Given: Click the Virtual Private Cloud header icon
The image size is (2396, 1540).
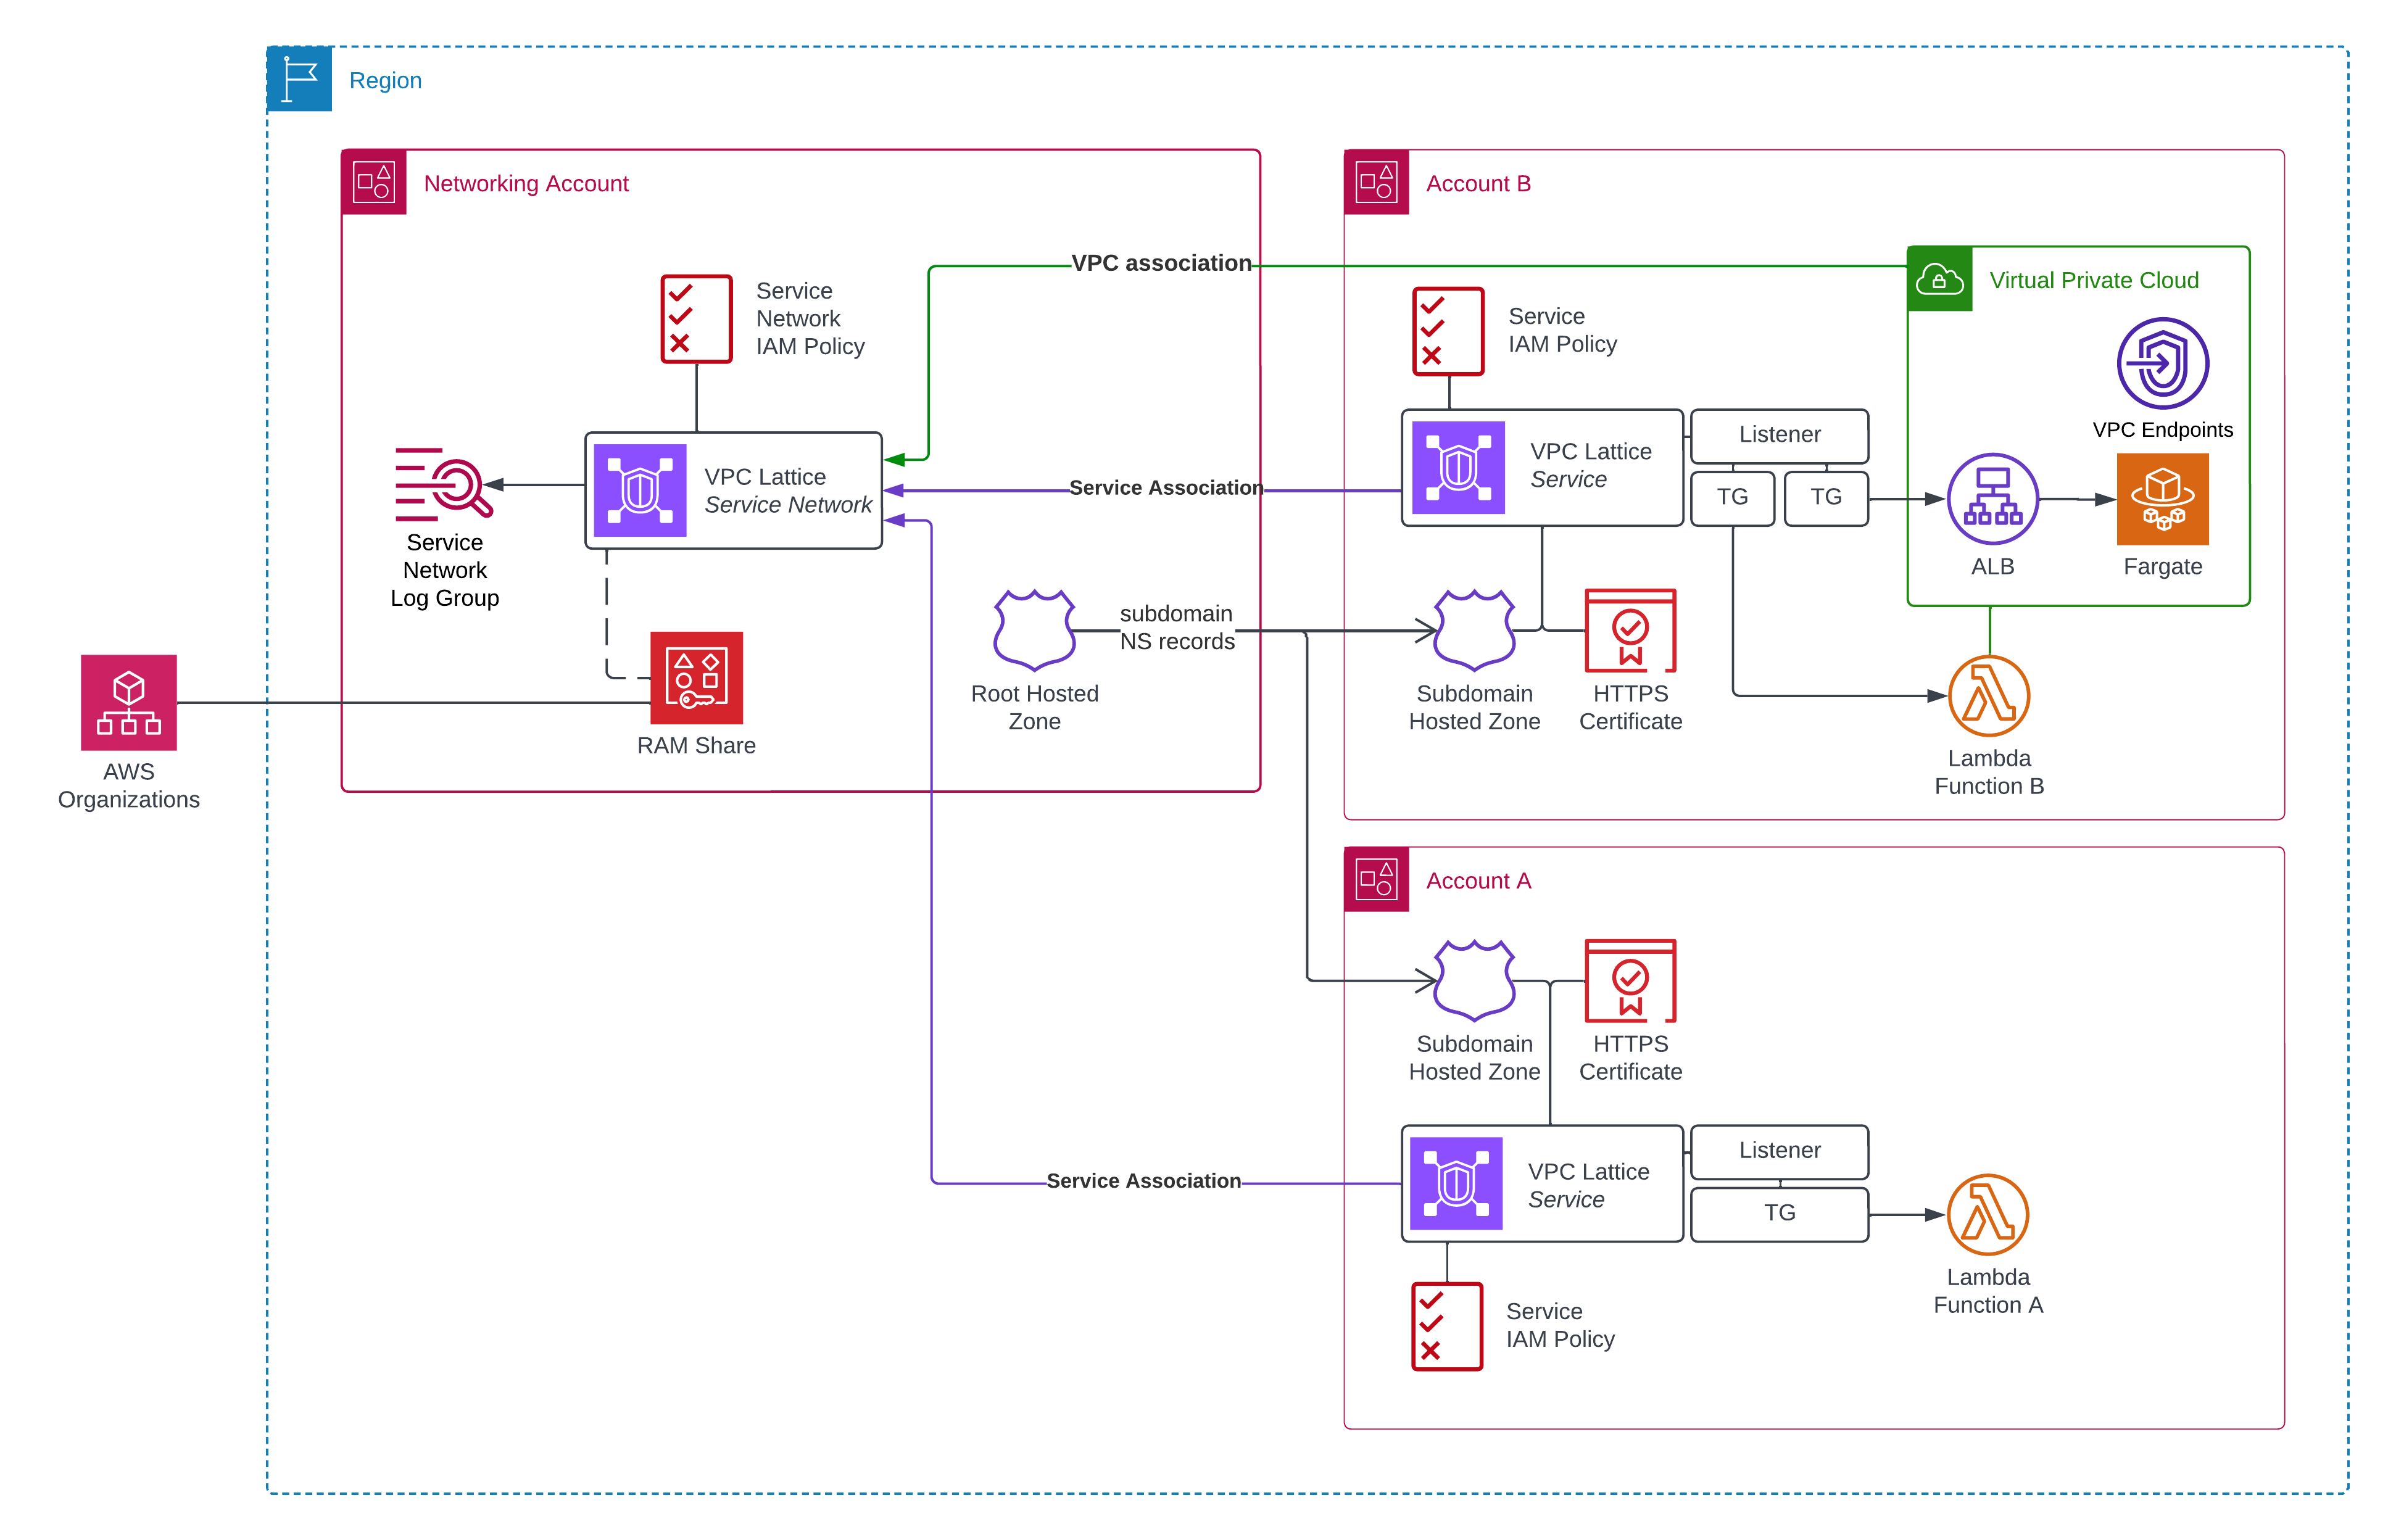Looking at the screenshot, I should [x=1940, y=279].
